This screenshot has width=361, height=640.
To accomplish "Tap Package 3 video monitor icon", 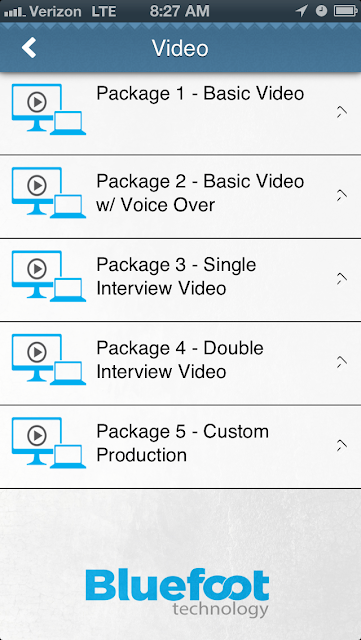I will point(49,276).
